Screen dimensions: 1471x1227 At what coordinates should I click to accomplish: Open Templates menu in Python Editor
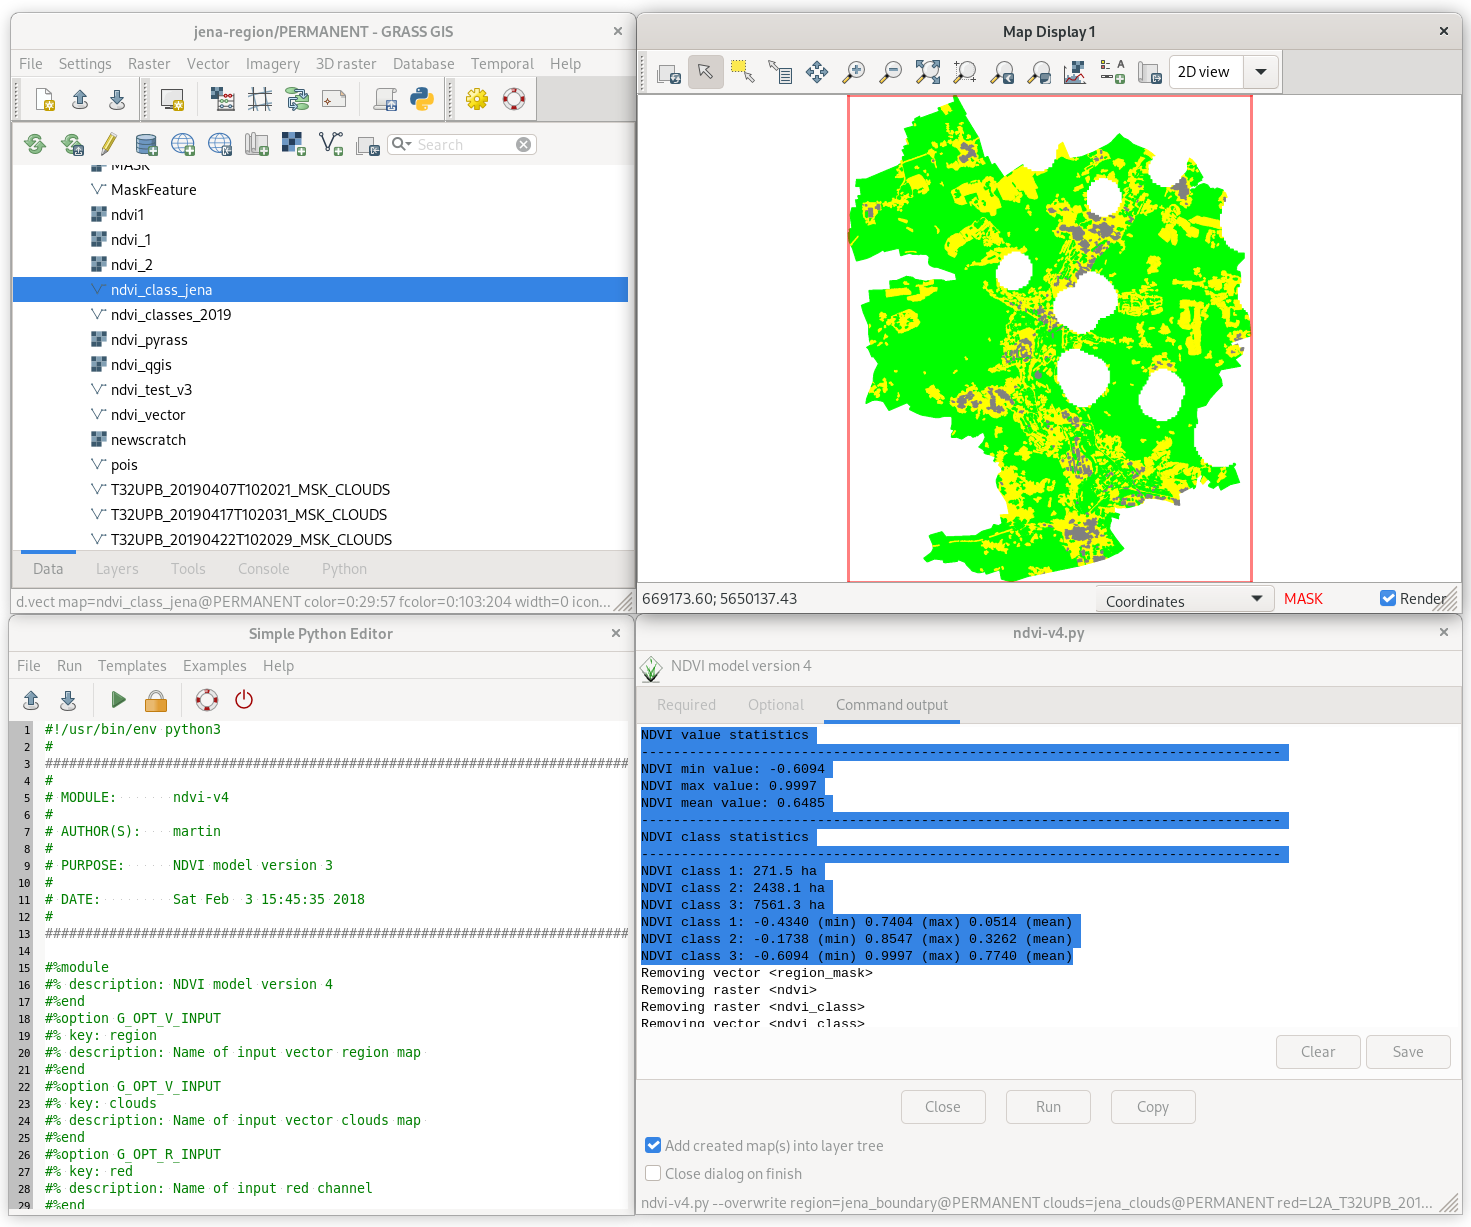click(132, 666)
